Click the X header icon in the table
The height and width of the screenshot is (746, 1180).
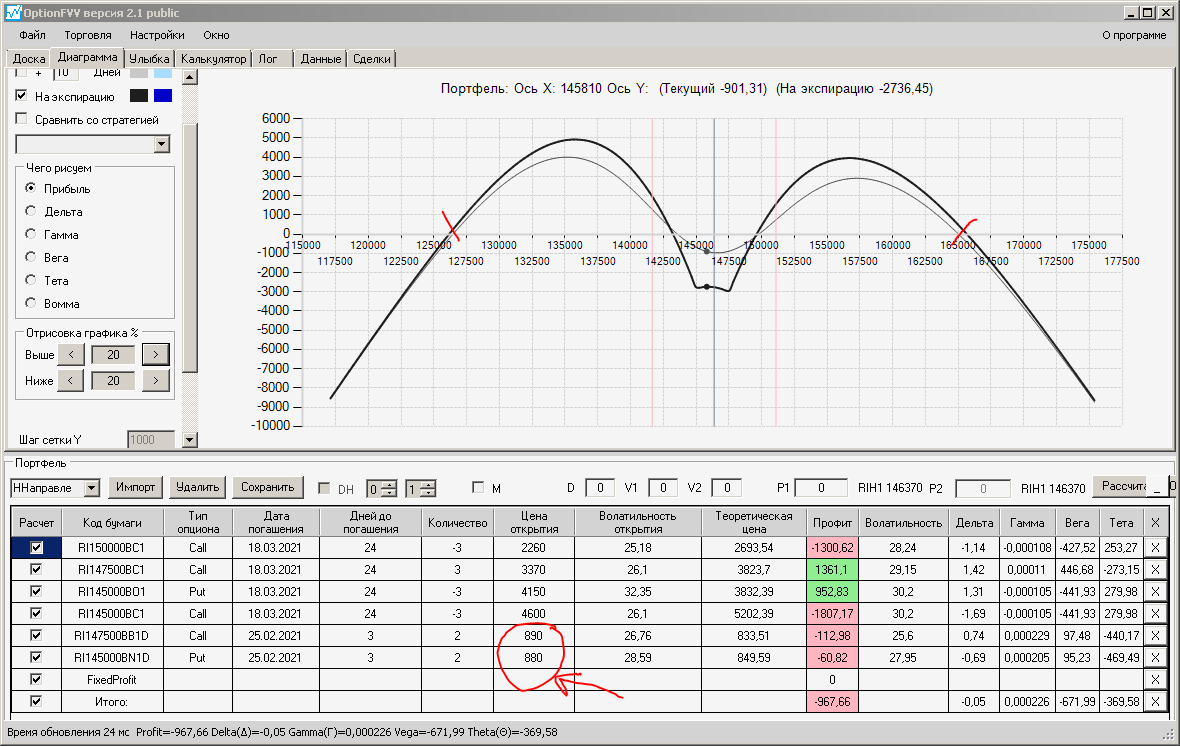click(1155, 523)
